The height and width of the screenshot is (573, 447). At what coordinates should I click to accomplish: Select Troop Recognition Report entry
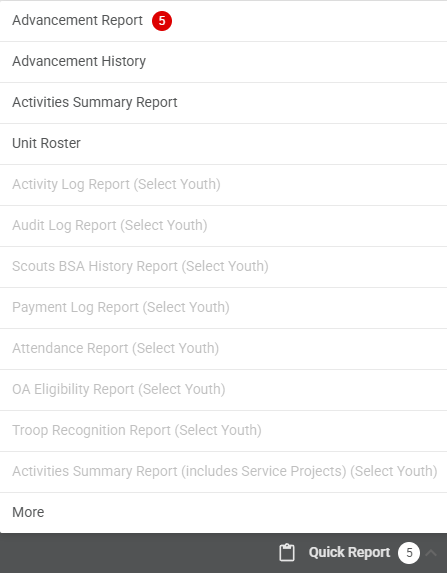(x=223, y=430)
